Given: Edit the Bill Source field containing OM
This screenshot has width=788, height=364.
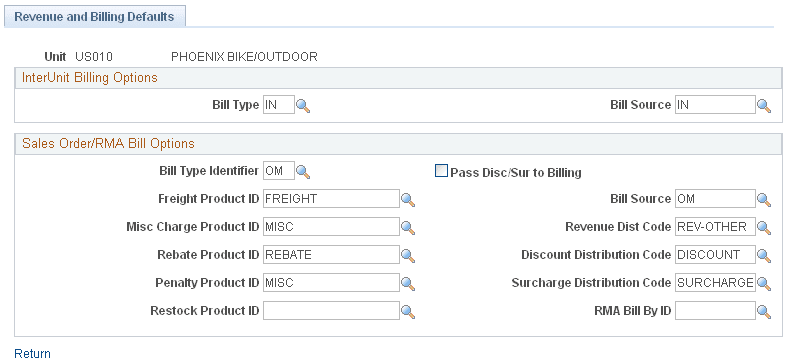Looking at the screenshot, I should pyautogui.click(x=715, y=199).
